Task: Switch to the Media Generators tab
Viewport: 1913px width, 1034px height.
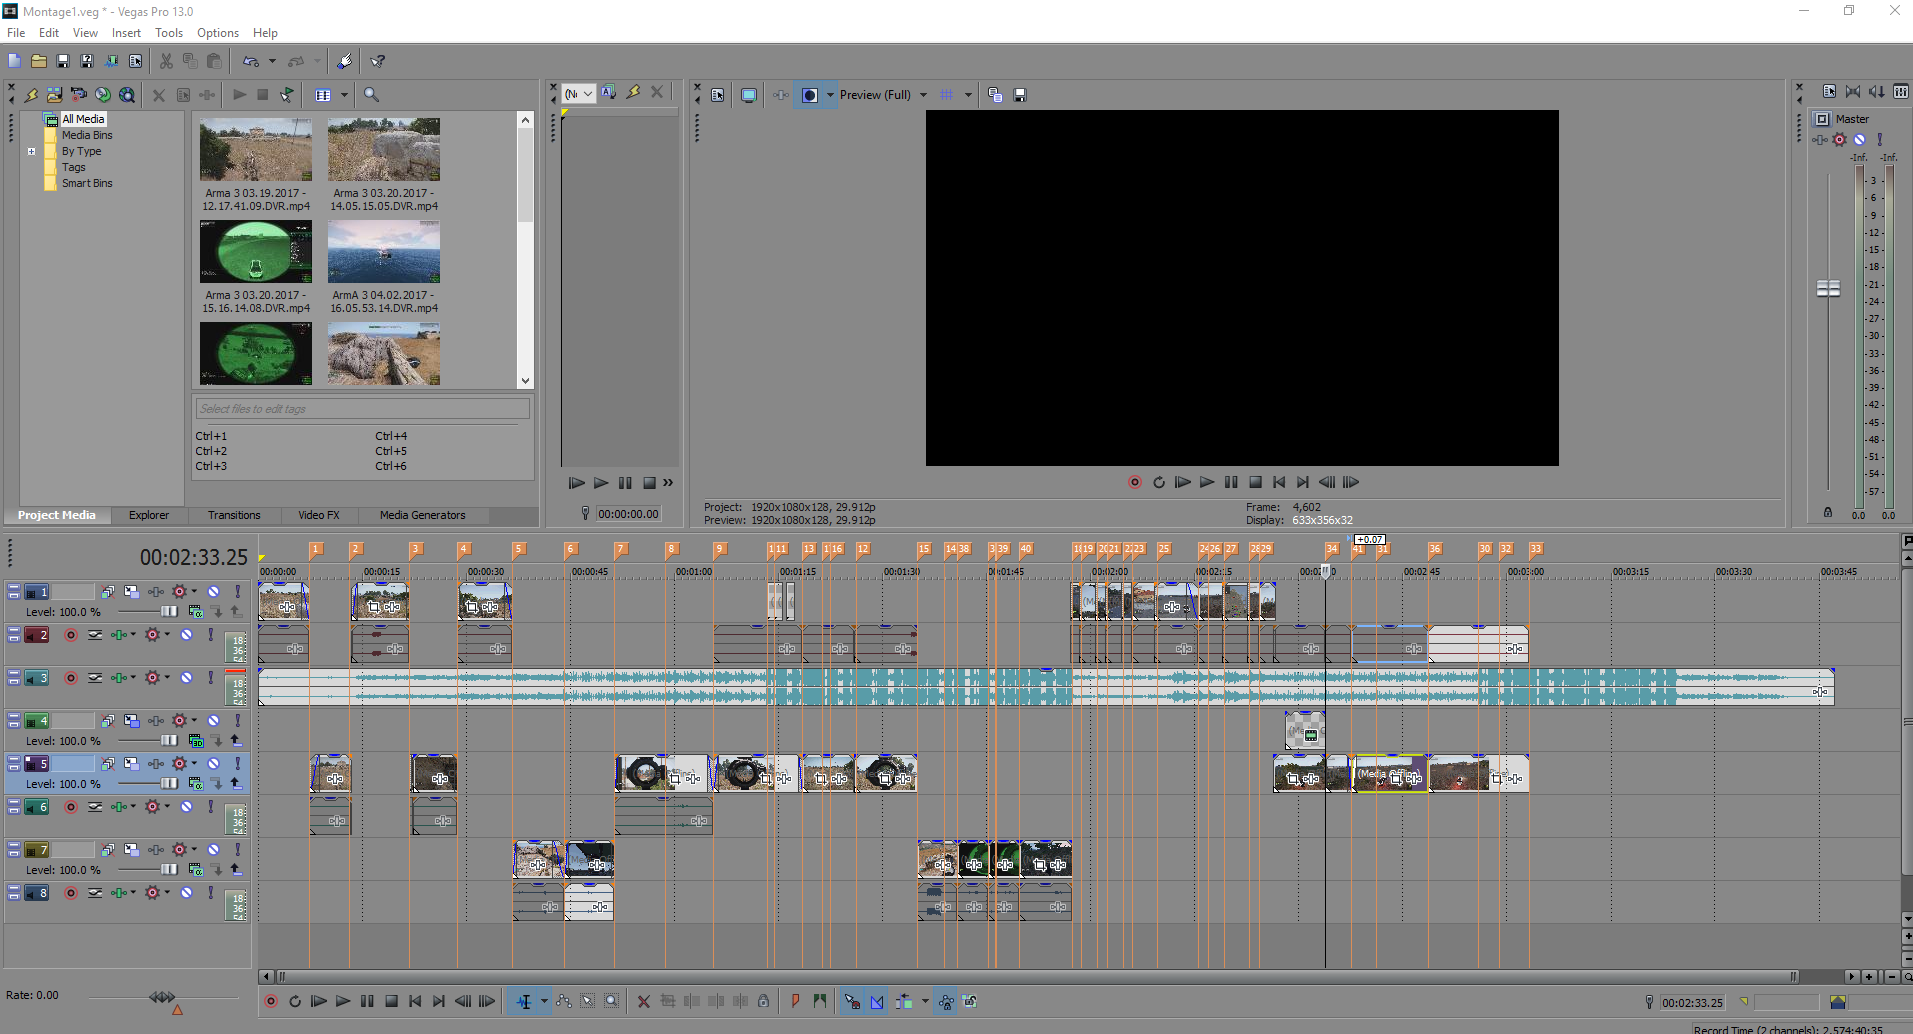Action: 422,515
